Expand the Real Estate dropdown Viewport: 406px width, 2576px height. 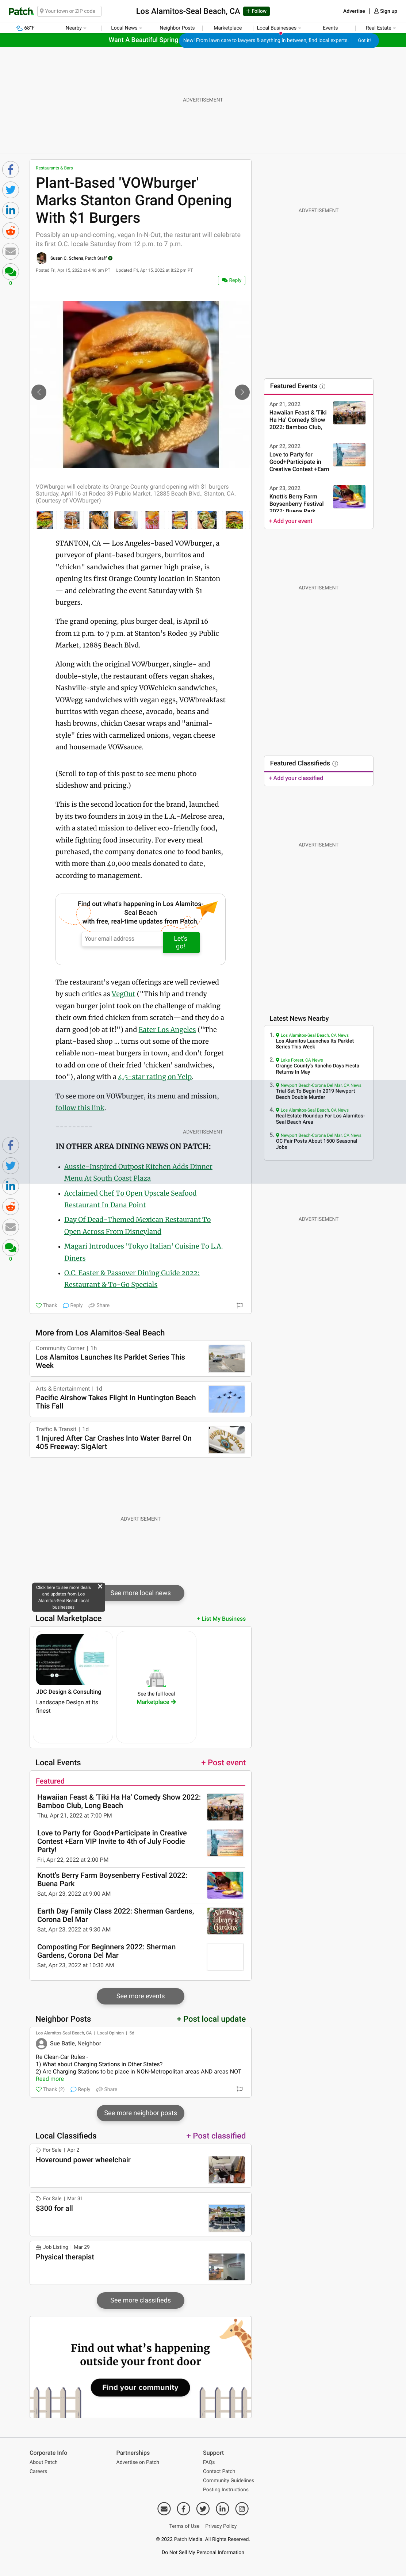coord(380,28)
